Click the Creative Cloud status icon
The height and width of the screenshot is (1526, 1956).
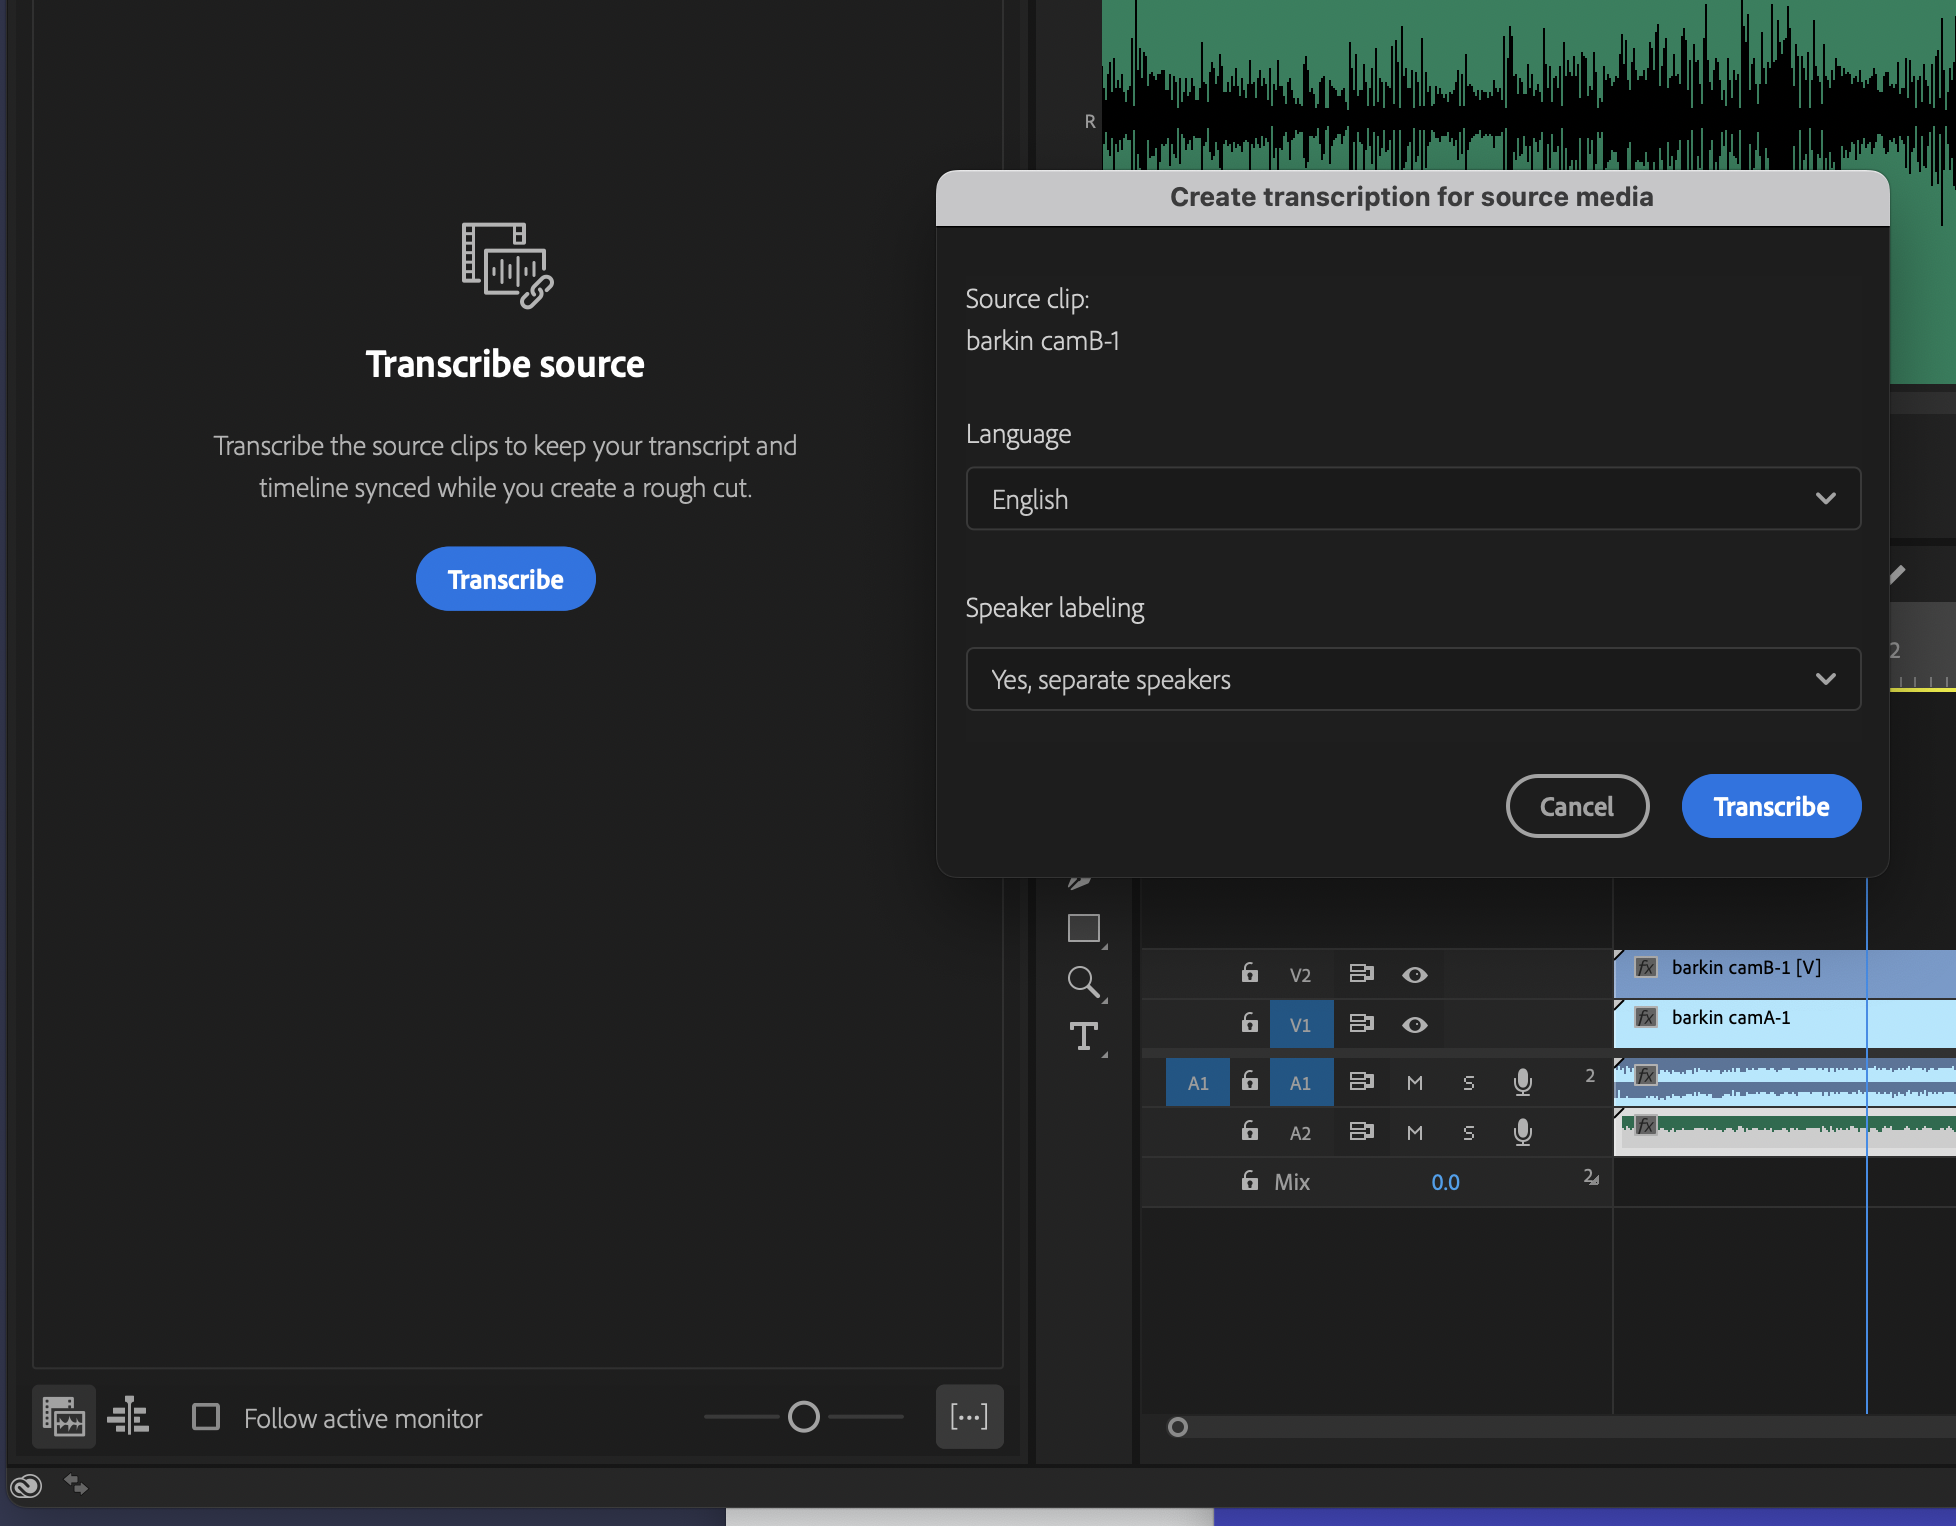(26, 1486)
